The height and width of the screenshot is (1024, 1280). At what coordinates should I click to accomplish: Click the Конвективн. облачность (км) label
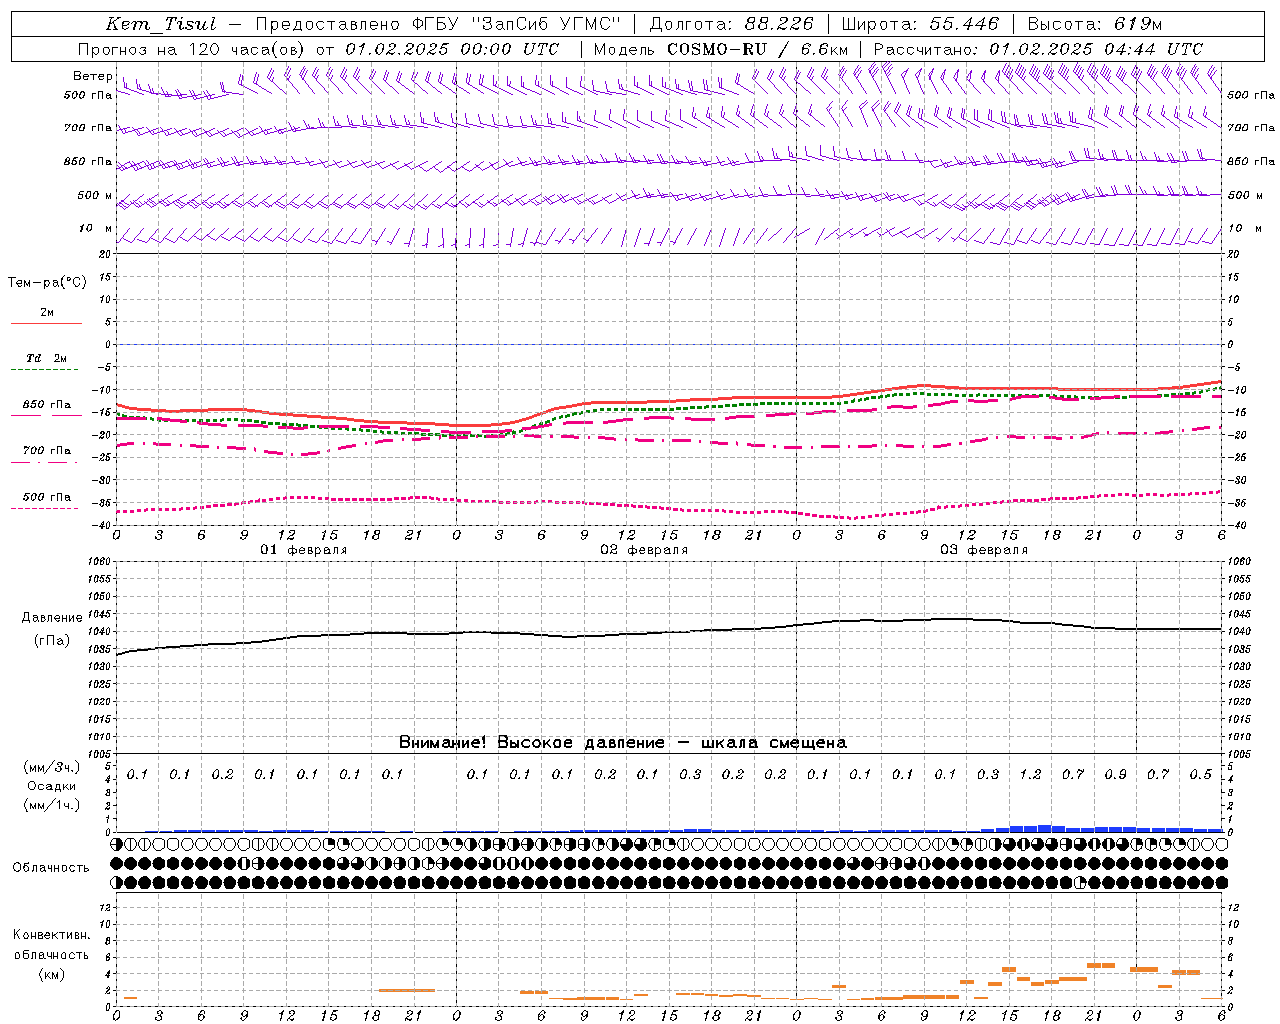coord(51,954)
